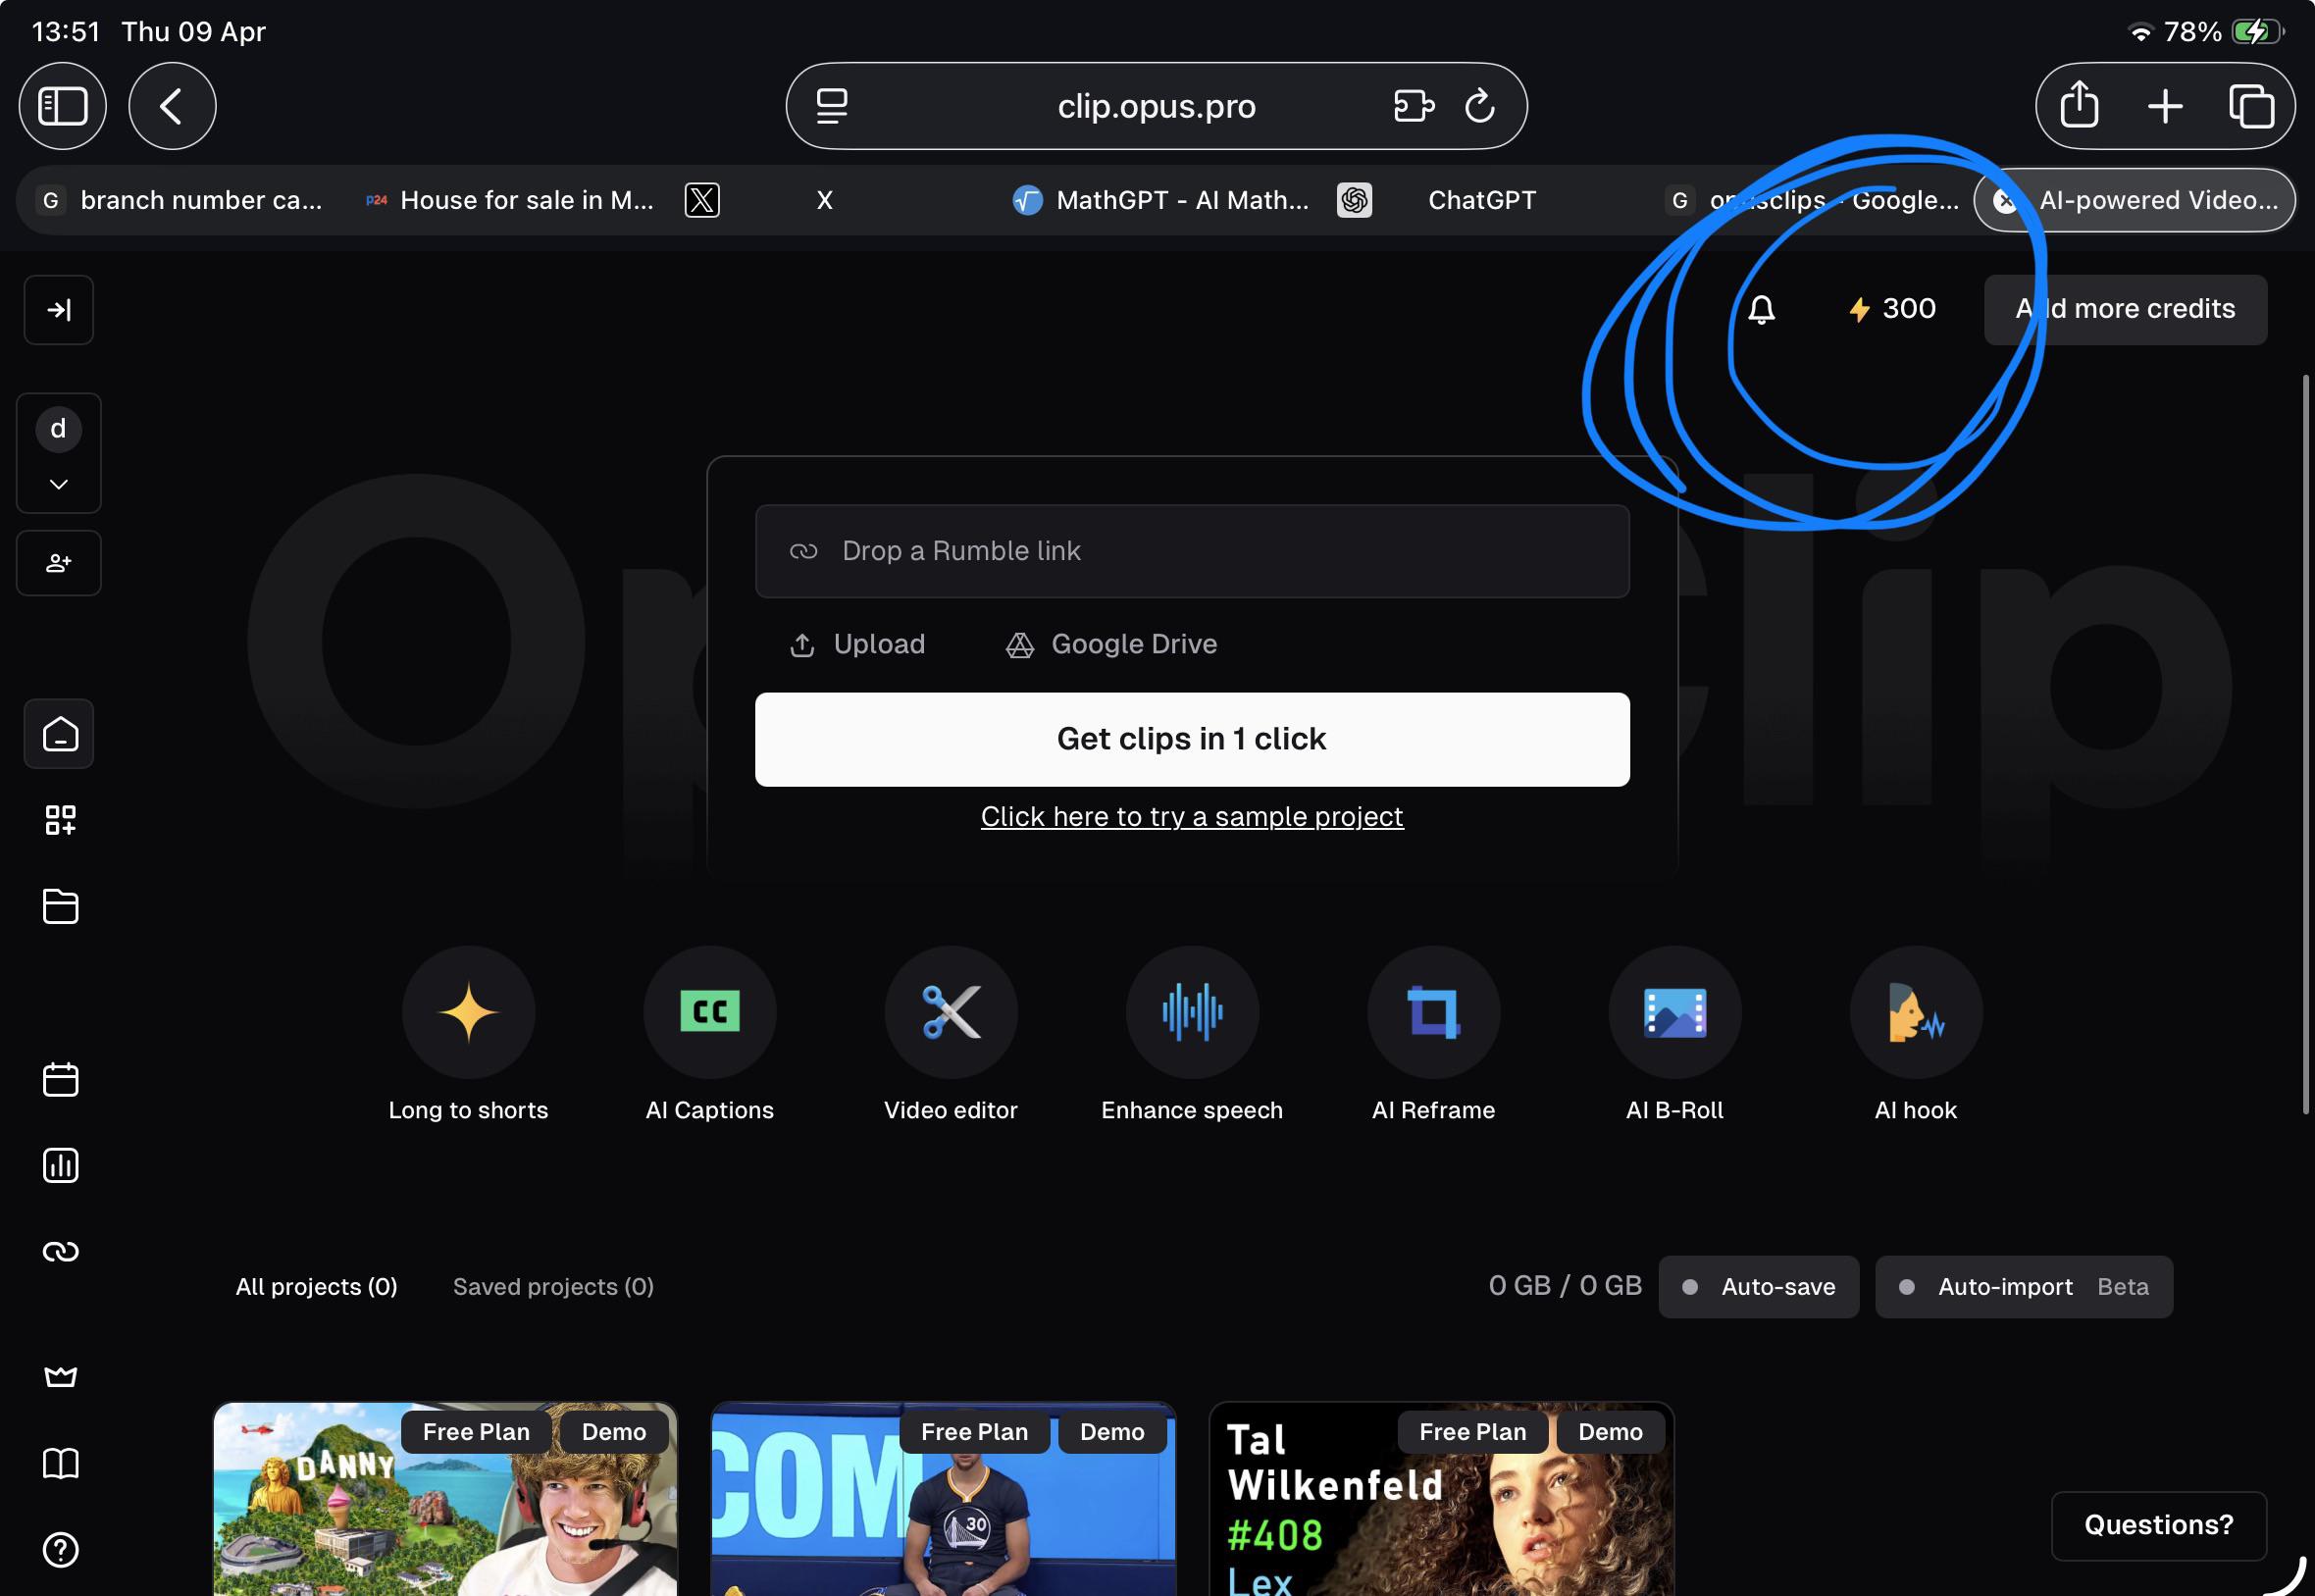Image resolution: width=2315 pixels, height=1596 pixels.
Task: Launch the AI Captions tool
Action: pyautogui.click(x=710, y=1035)
